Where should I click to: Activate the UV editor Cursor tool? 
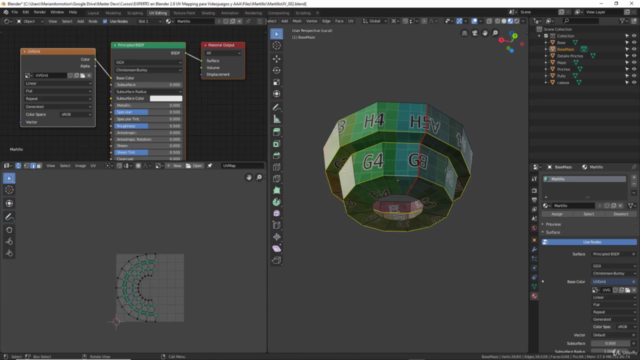coord(9,190)
